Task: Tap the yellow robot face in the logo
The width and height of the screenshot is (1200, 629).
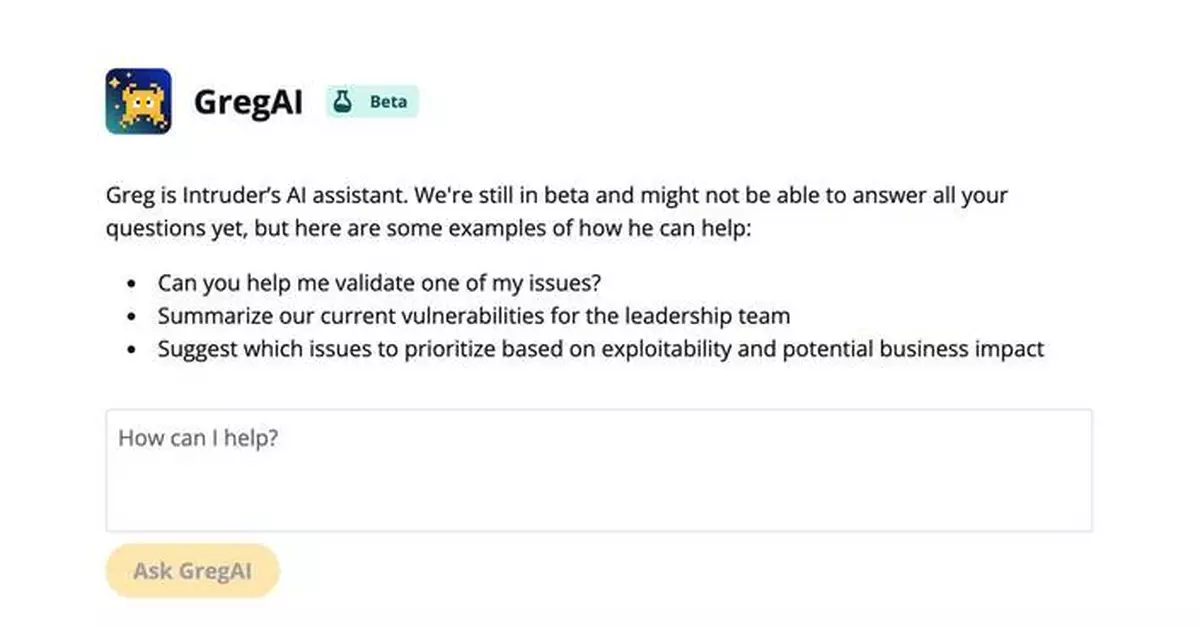Action: 142,103
